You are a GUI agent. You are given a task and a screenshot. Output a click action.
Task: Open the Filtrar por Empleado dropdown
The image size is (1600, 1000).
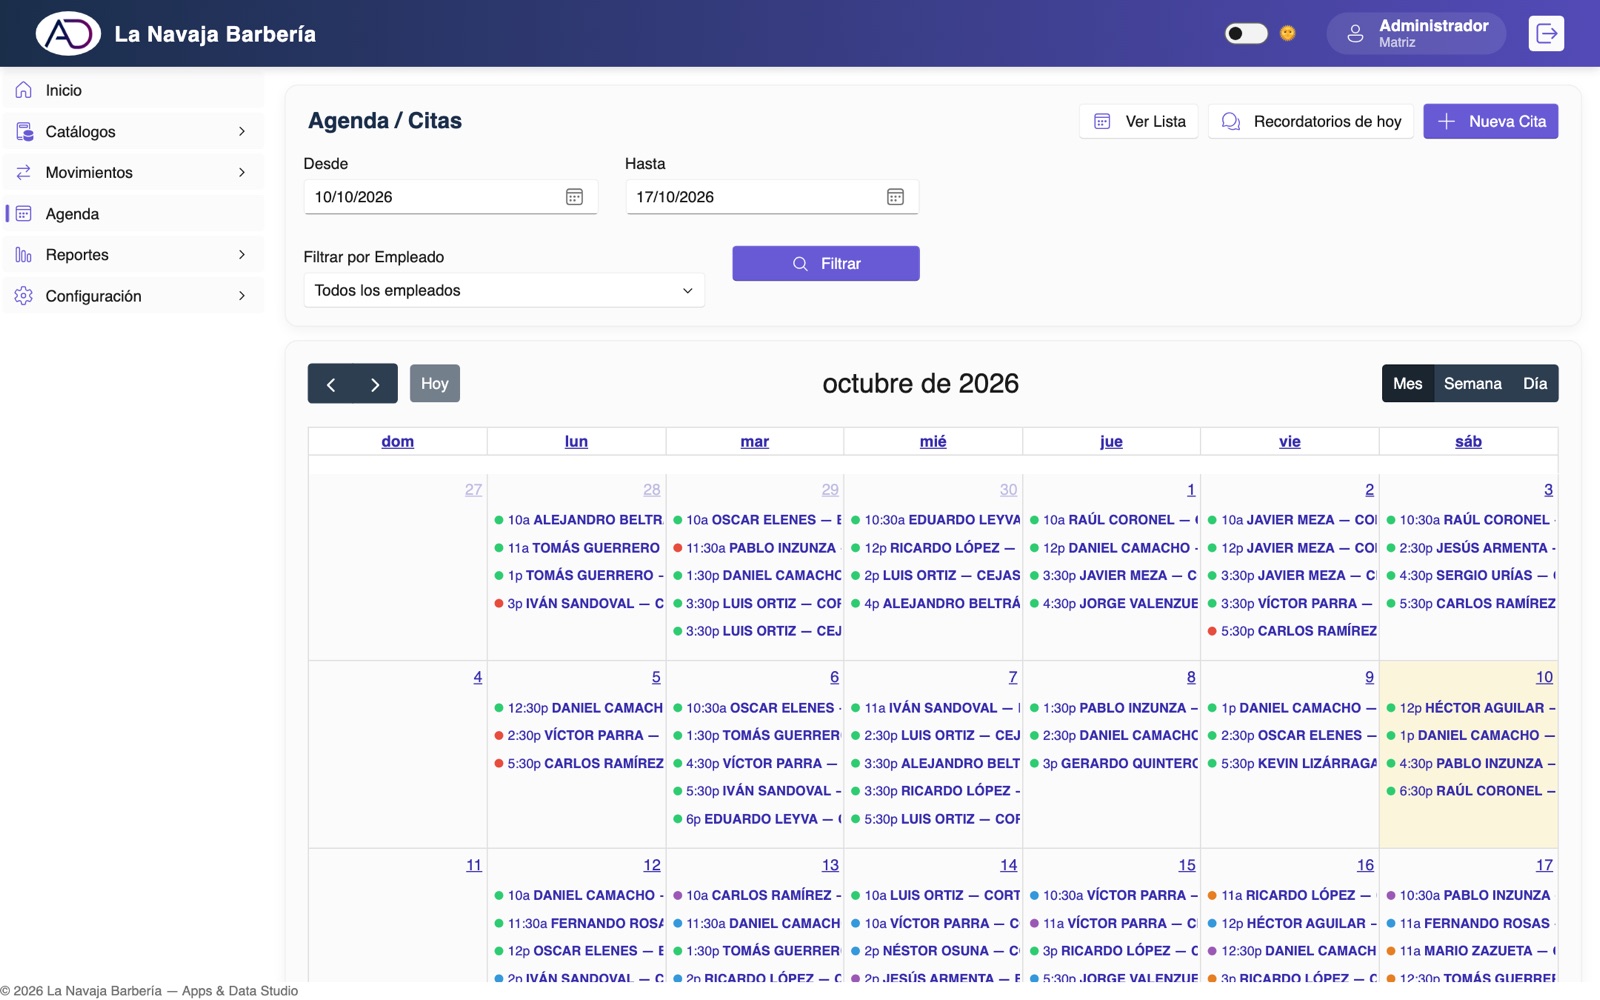point(504,290)
